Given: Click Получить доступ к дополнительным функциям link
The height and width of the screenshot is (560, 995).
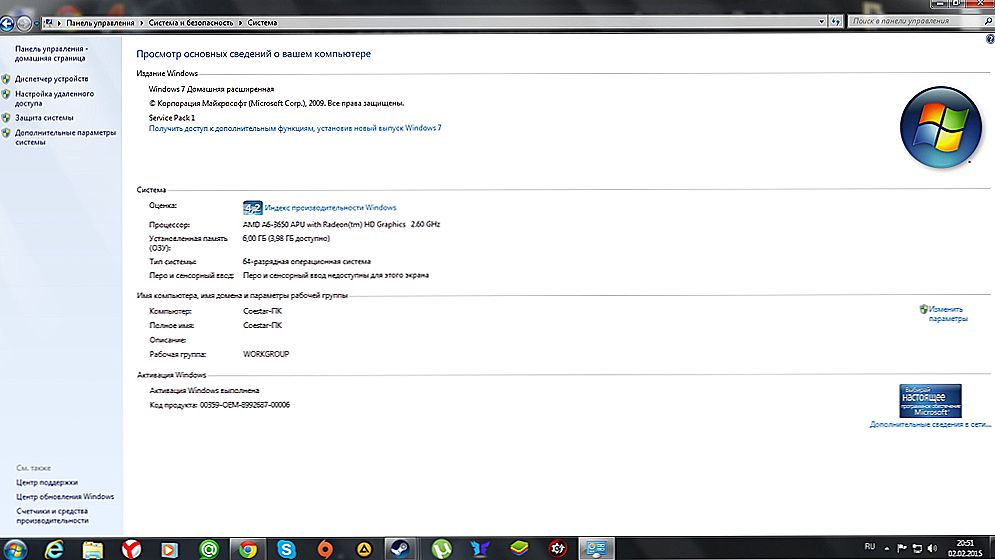Looking at the screenshot, I should pyautogui.click(x=294, y=128).
